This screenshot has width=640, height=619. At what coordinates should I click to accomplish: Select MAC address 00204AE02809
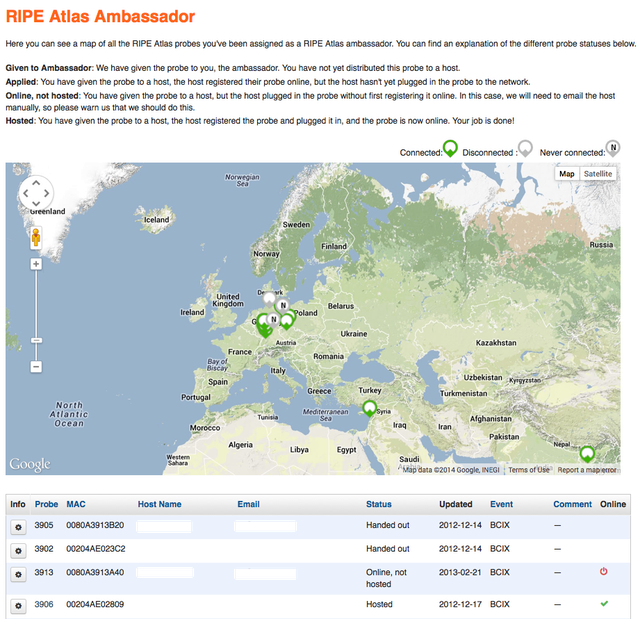pyautogui.click(x=95, y=604)
